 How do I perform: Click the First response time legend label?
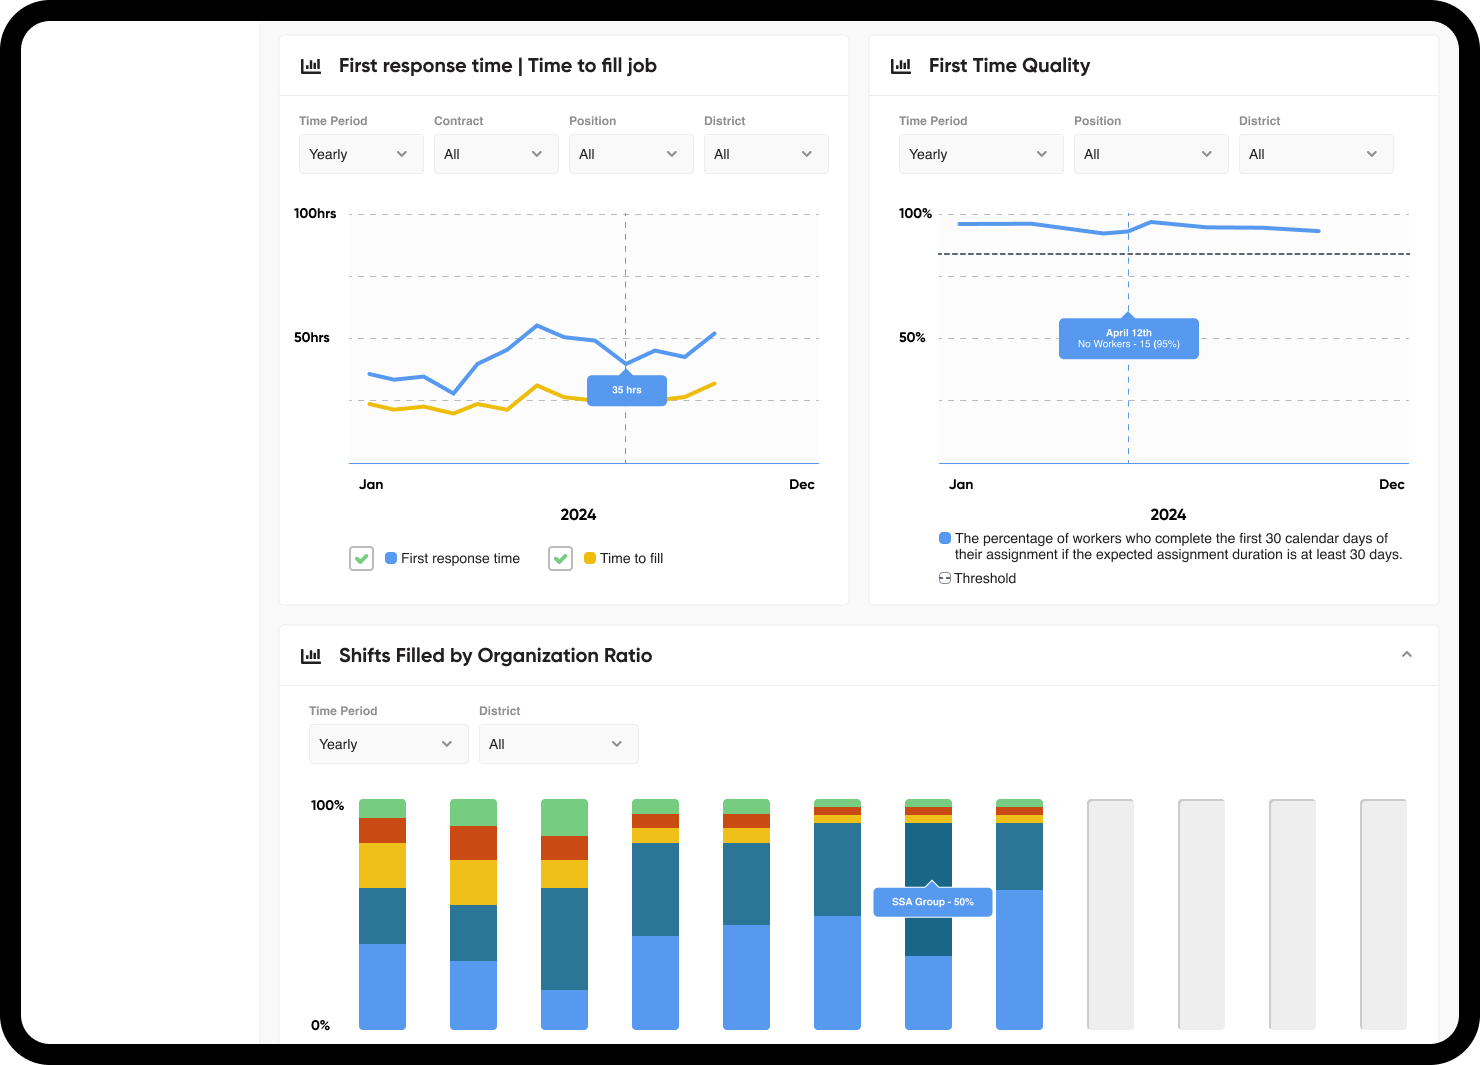(460, 558)
